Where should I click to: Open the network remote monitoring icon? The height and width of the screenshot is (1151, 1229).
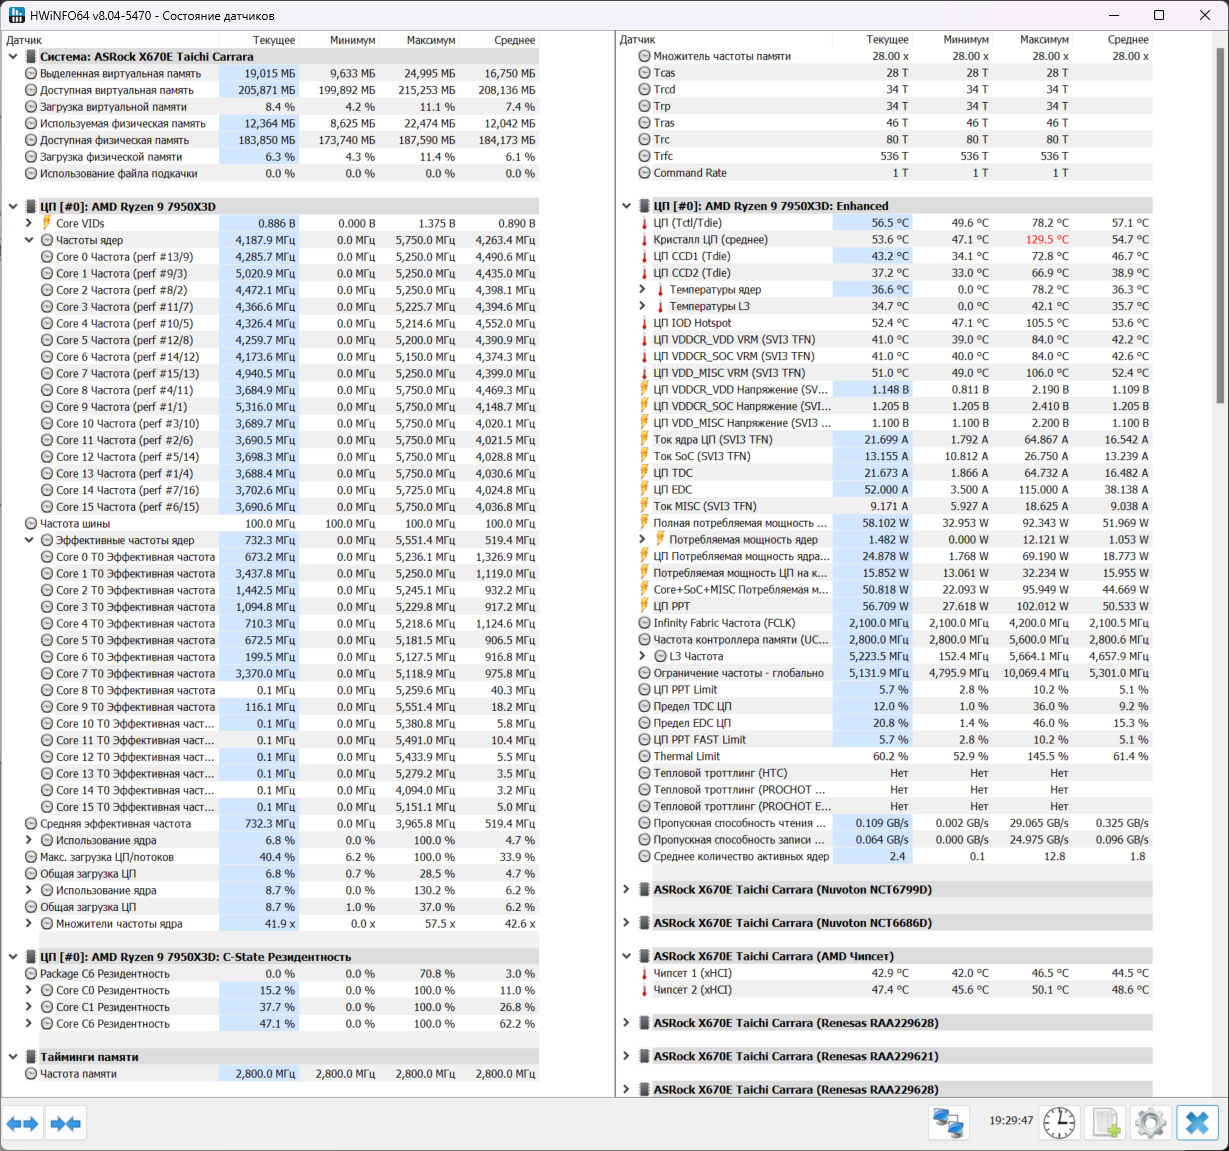point(948,1123)
